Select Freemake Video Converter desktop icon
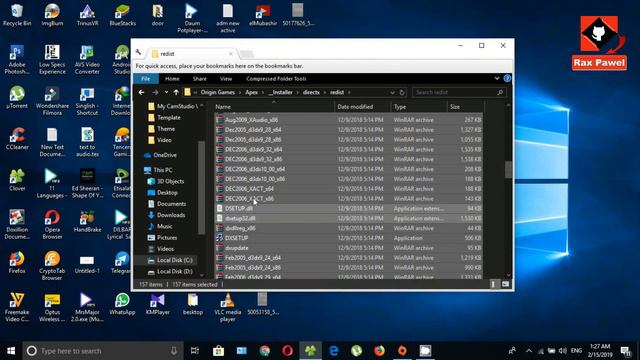 tap(17, 307)
